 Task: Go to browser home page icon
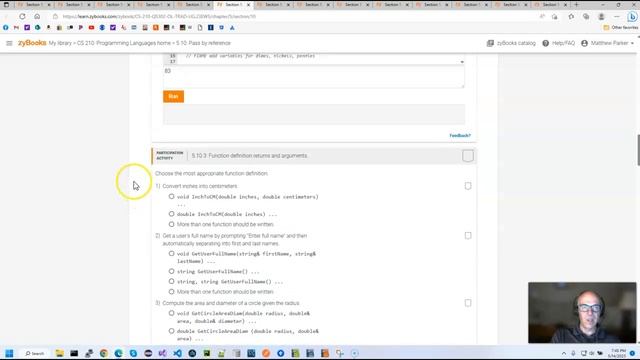(37, 16)
